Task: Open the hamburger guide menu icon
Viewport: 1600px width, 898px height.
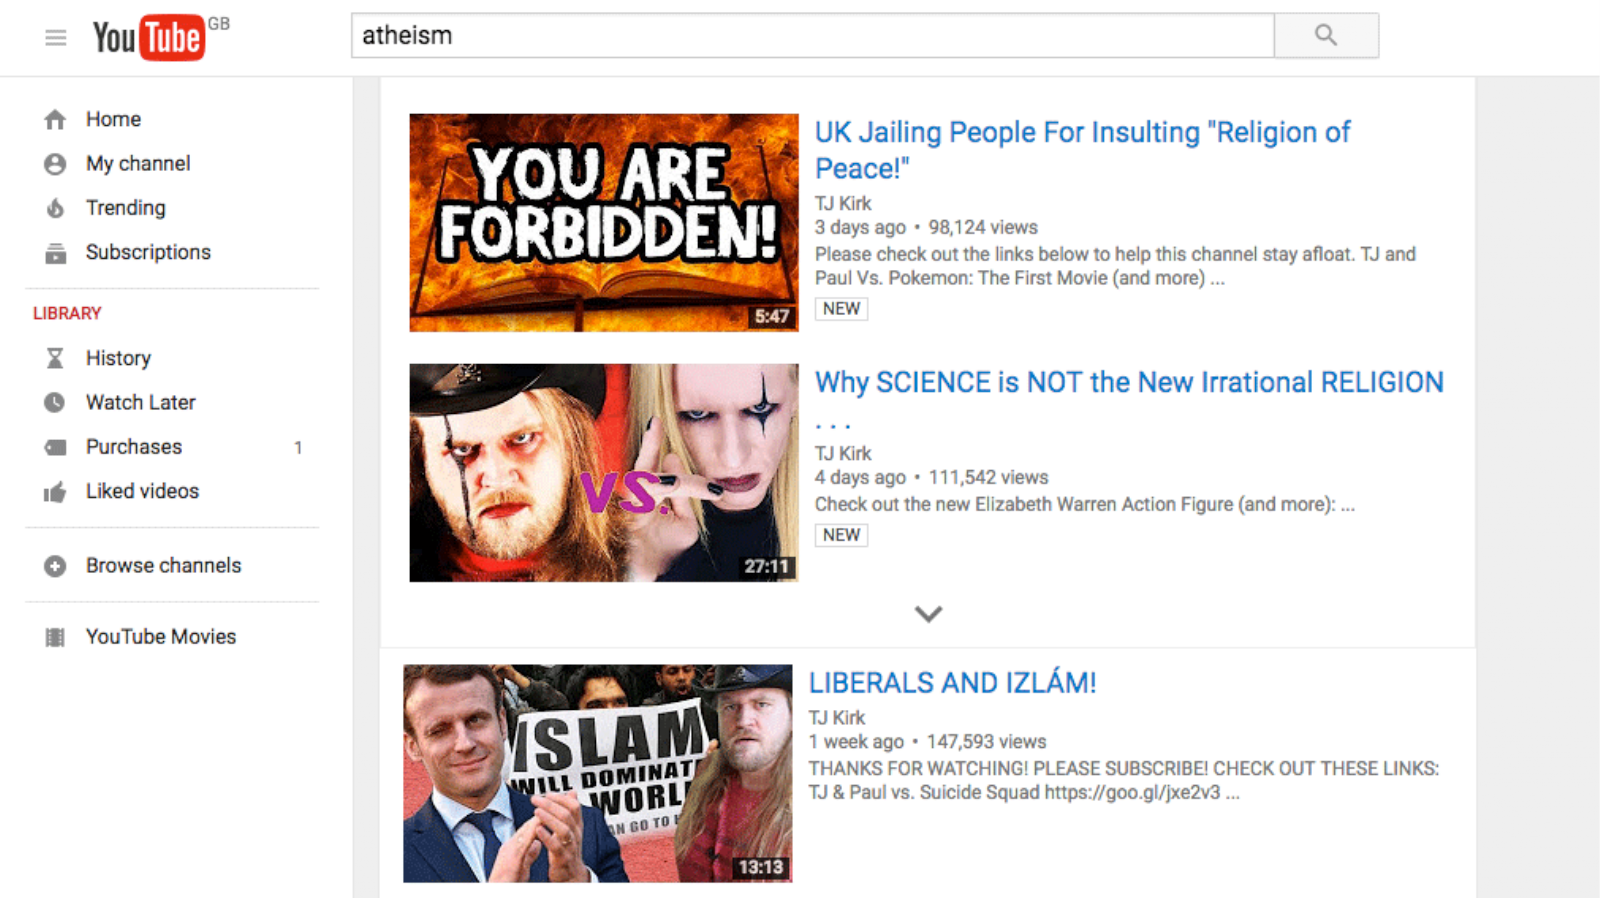Action: pos(56,38)
